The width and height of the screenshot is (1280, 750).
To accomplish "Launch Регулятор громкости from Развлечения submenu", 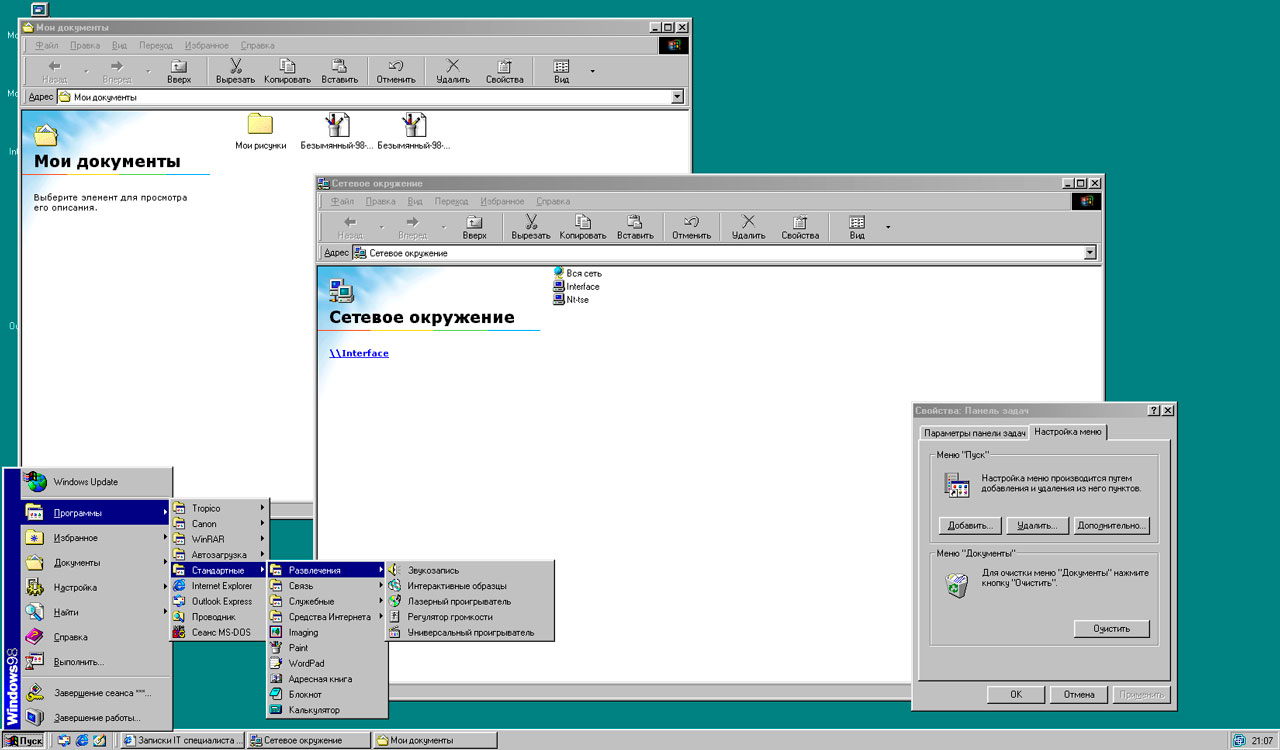I will (x=449, y=617).
